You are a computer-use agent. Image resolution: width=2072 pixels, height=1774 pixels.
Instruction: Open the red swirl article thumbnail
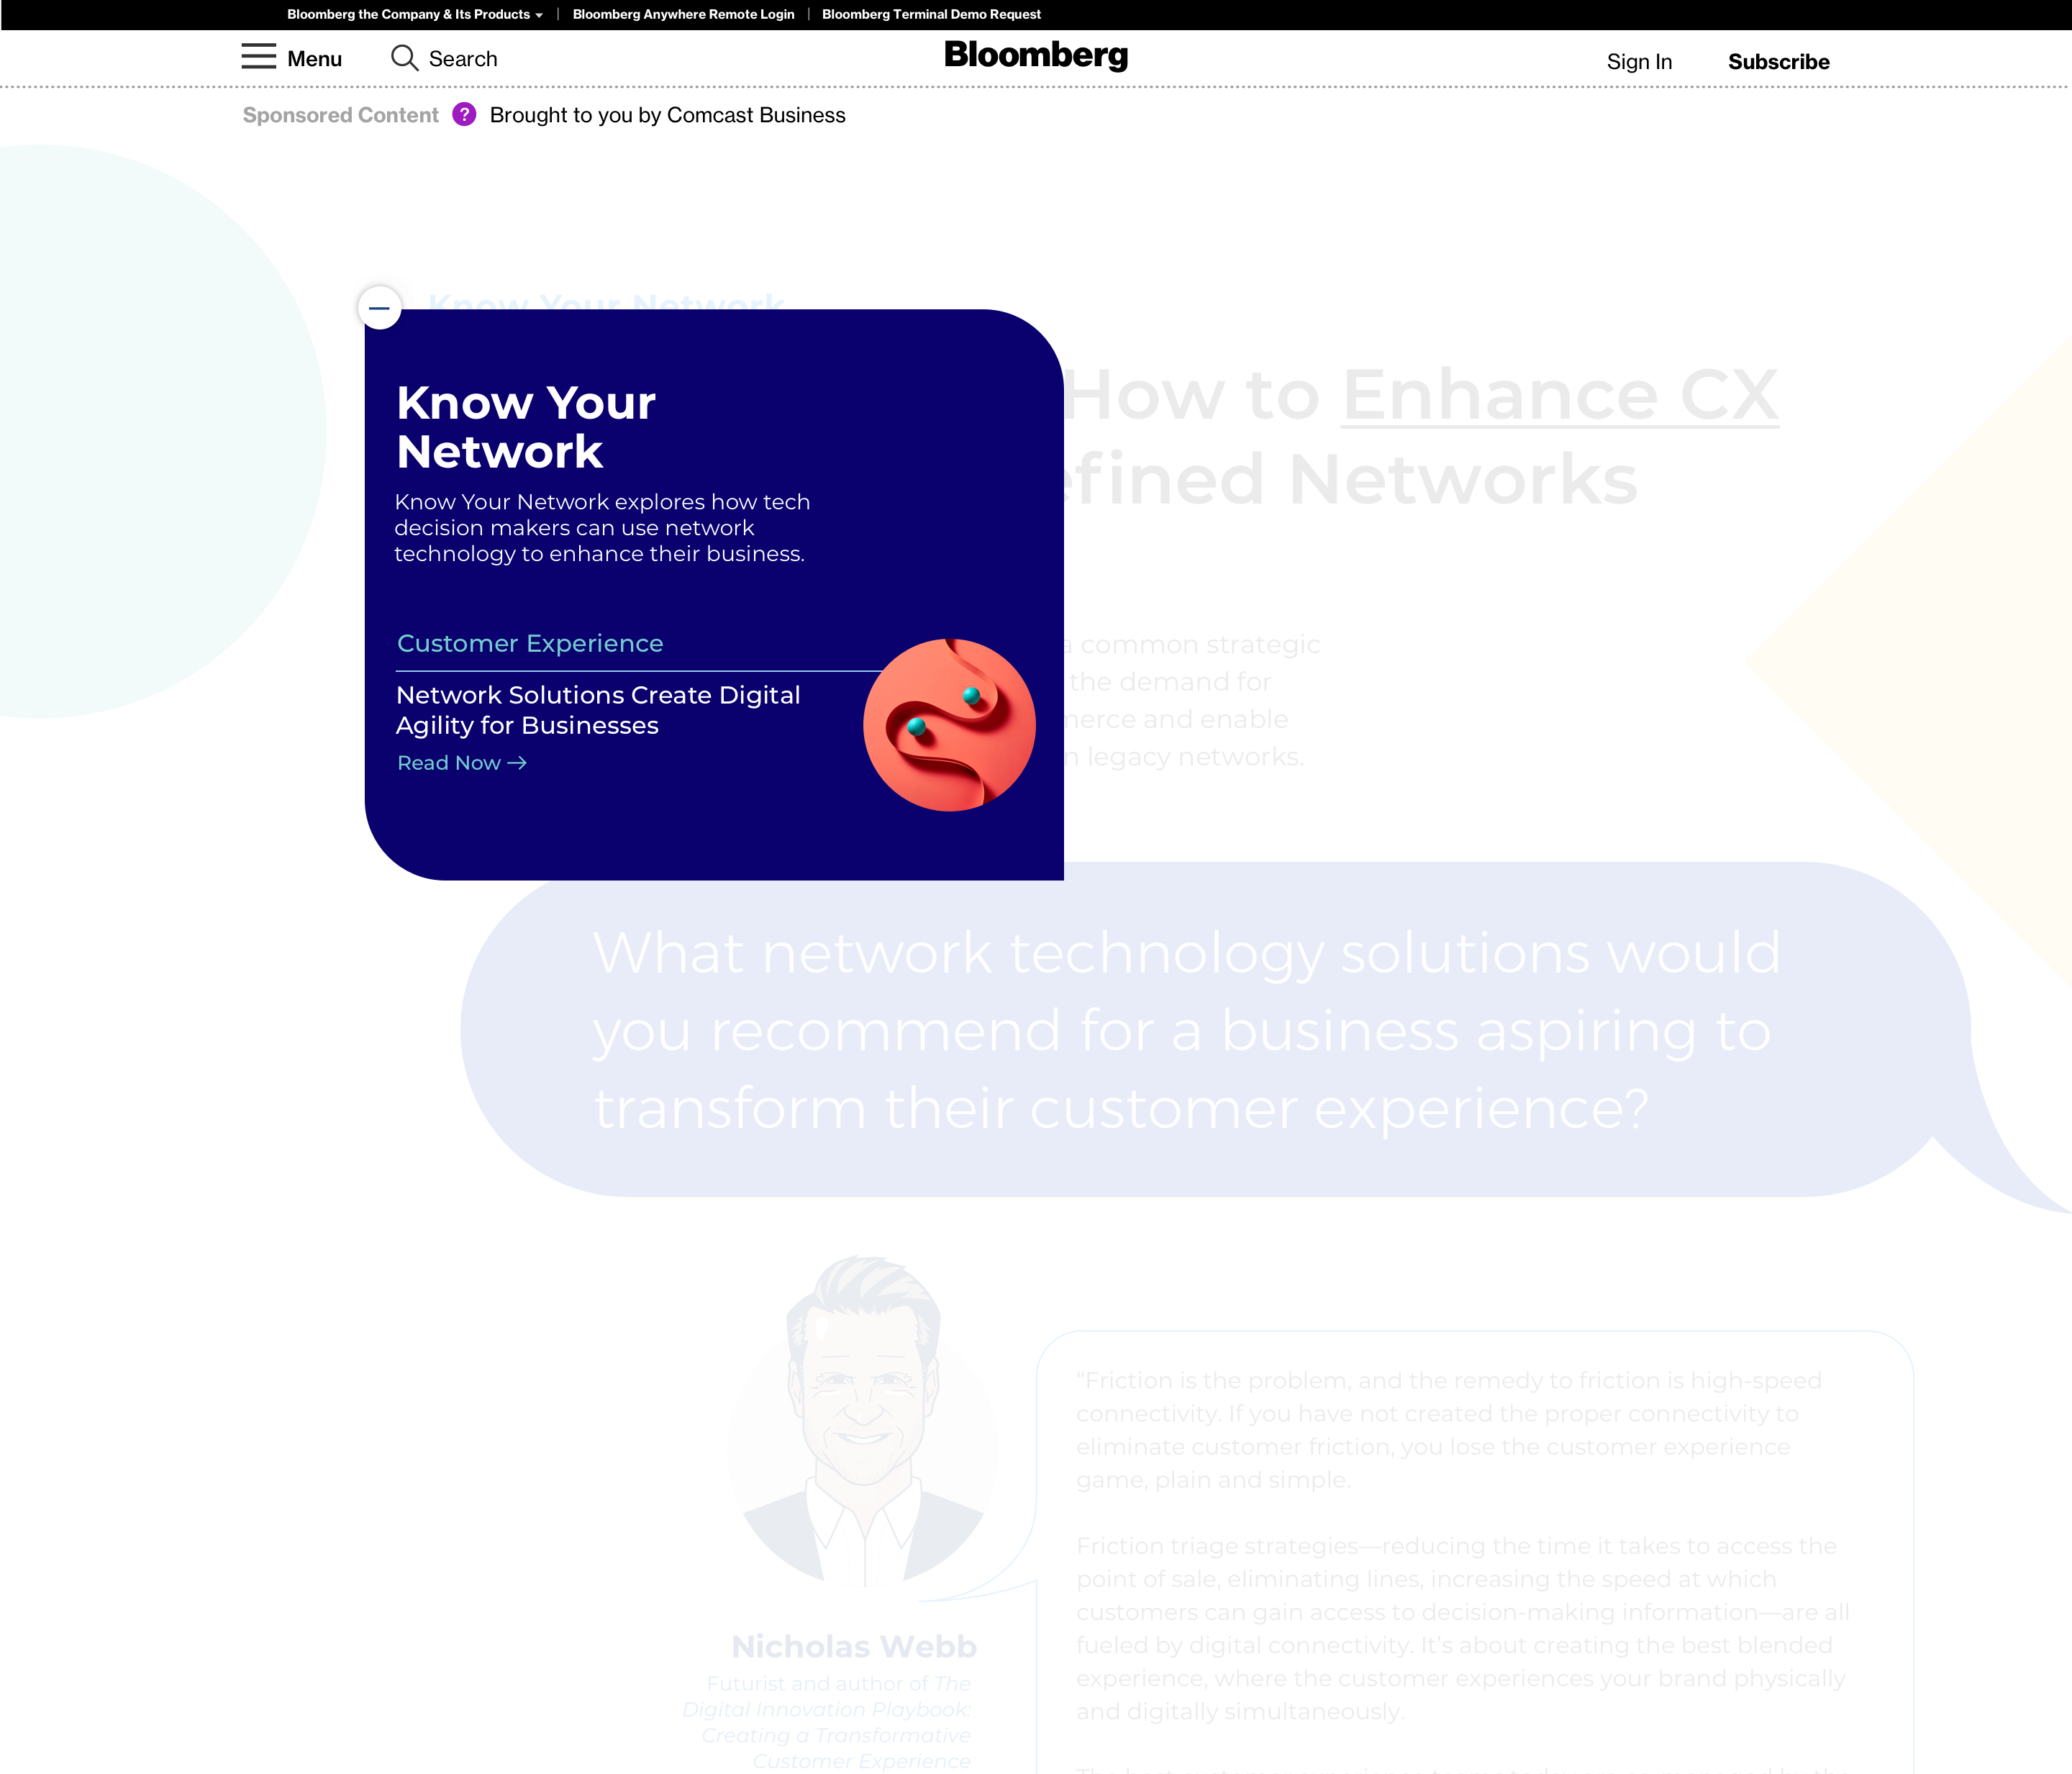949,725
